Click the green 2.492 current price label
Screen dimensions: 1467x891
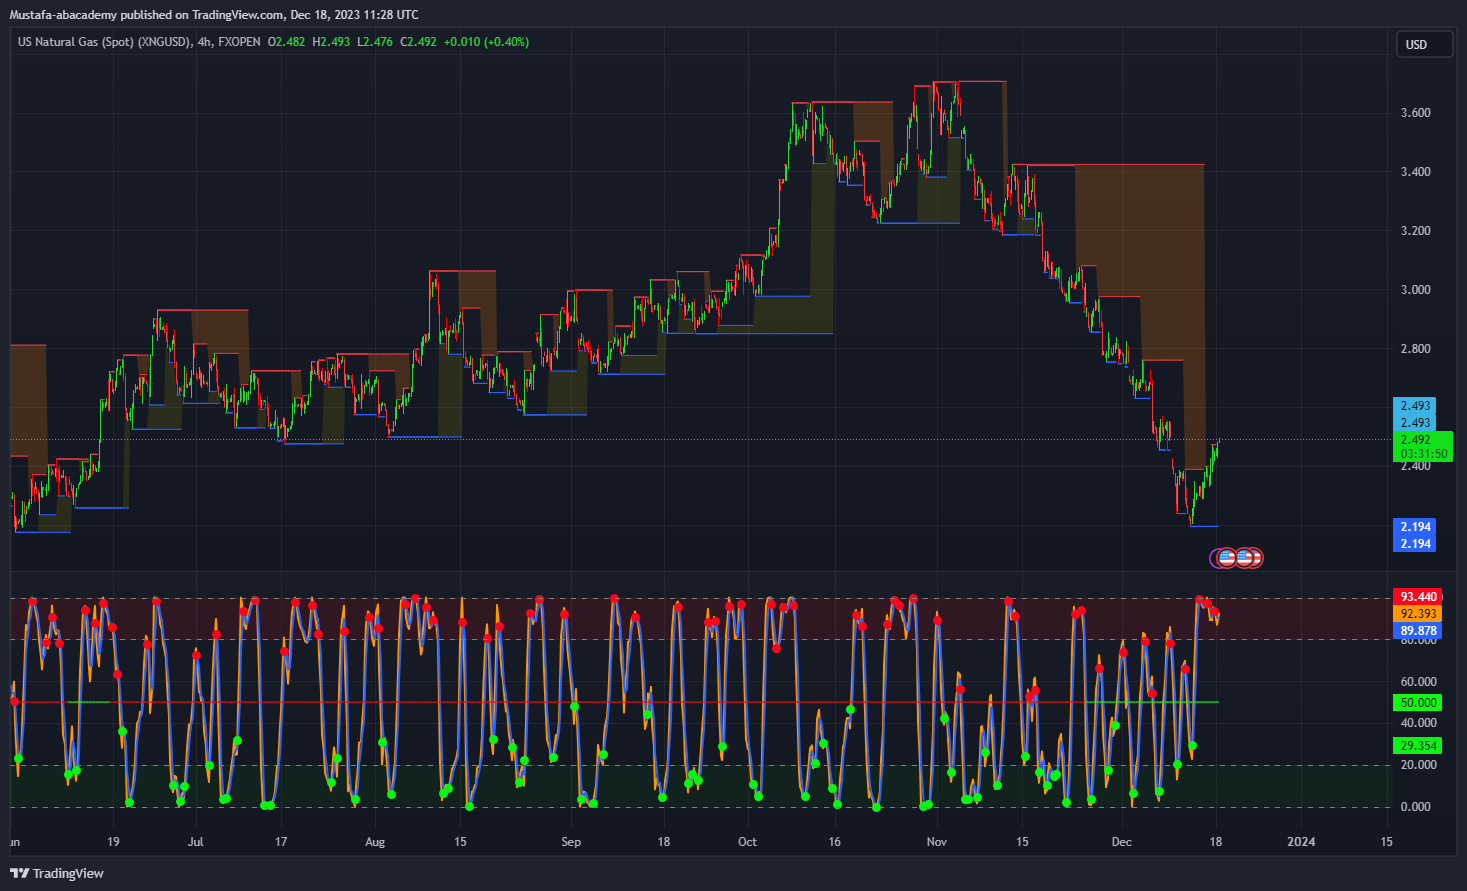pyautogui.click(x=1415, y=439)
